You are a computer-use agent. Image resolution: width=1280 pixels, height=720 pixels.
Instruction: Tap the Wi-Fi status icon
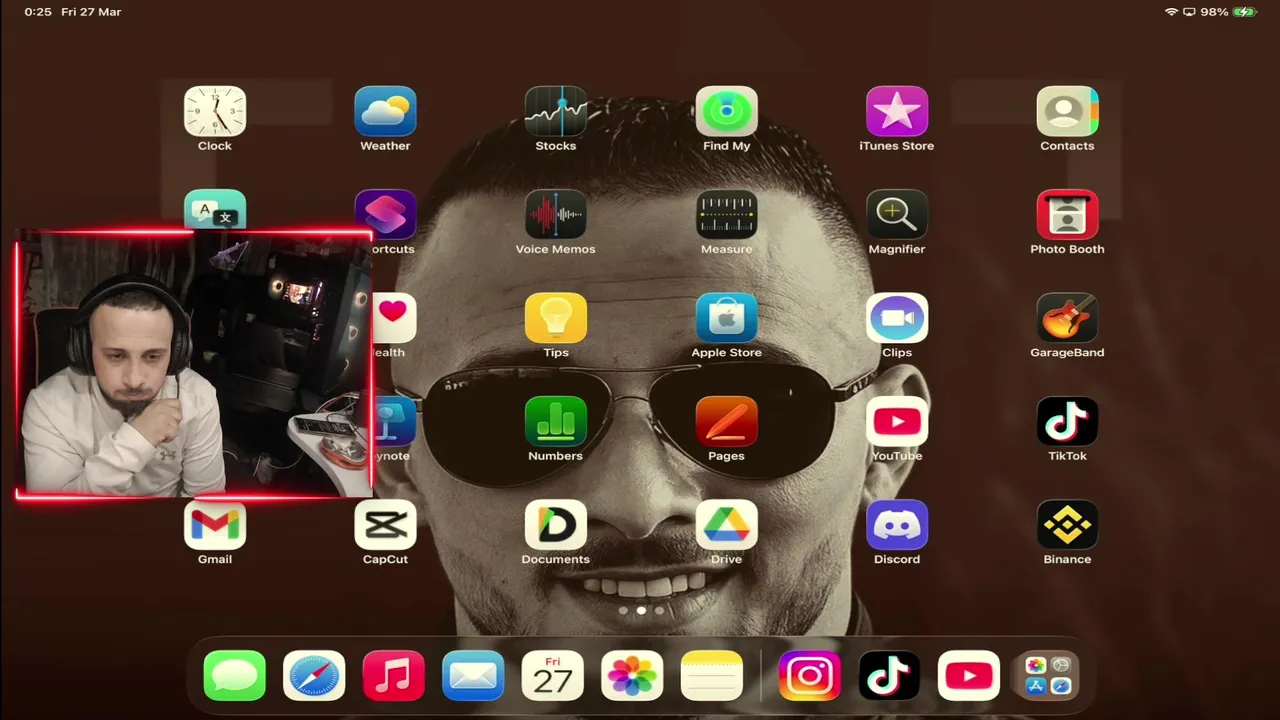pyautogui.click(x=1171, y=12)
